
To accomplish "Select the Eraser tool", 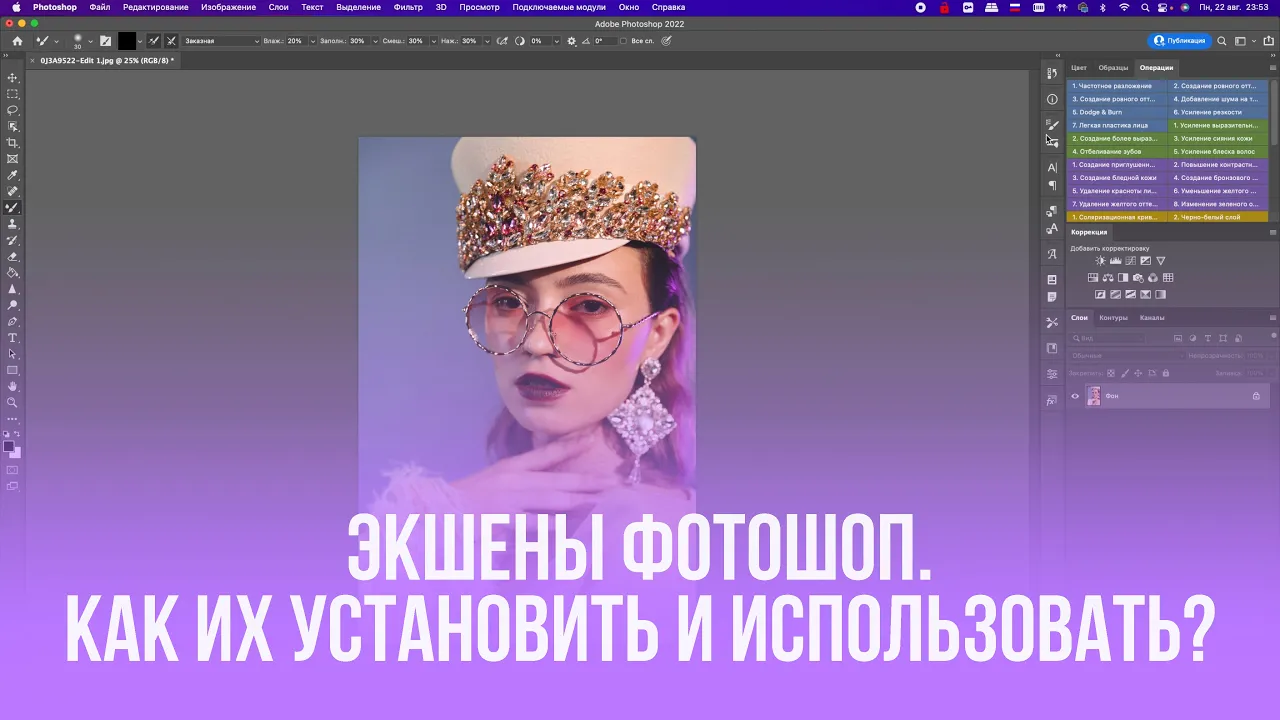I will [x=13, y=256].
